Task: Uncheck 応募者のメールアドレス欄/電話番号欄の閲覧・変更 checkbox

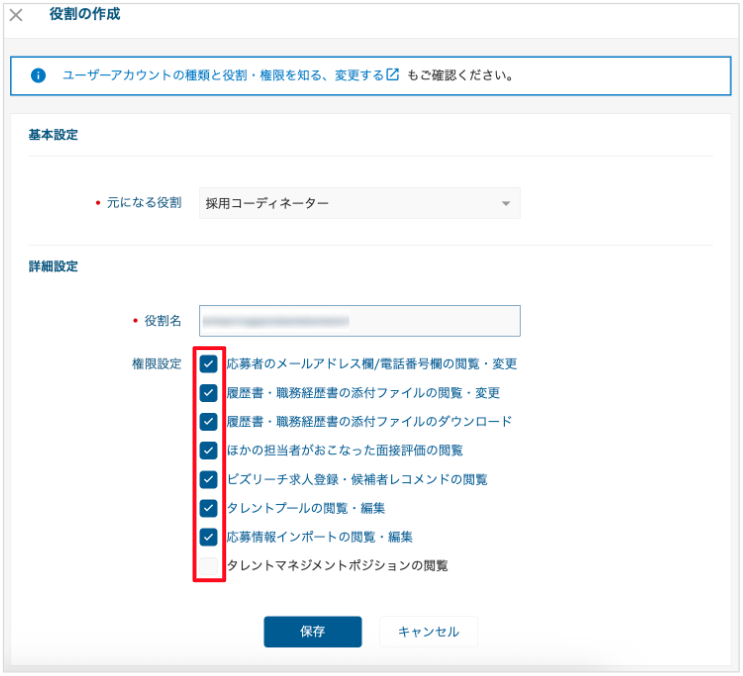Action: pyautogui.click(x=208, y=364)
